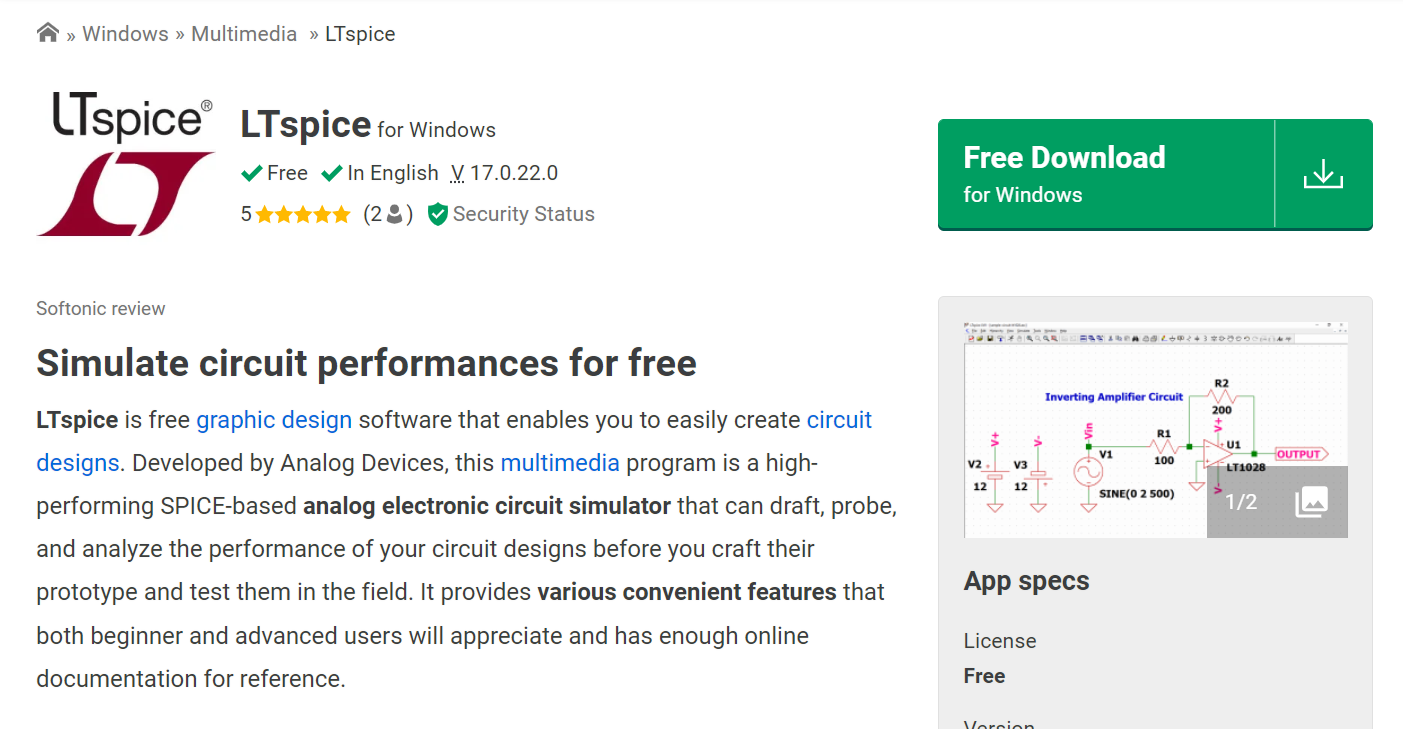Follow the 'circuit designs' link
Screen dimensions: 1403x729
pos(454,441)
